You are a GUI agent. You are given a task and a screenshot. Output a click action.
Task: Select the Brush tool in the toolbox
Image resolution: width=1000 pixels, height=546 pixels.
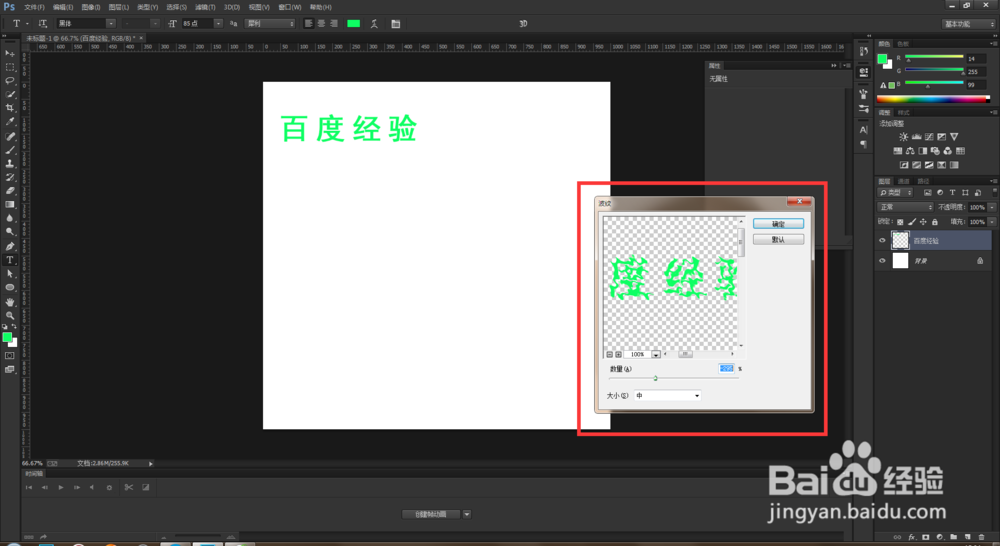point(10,150)
